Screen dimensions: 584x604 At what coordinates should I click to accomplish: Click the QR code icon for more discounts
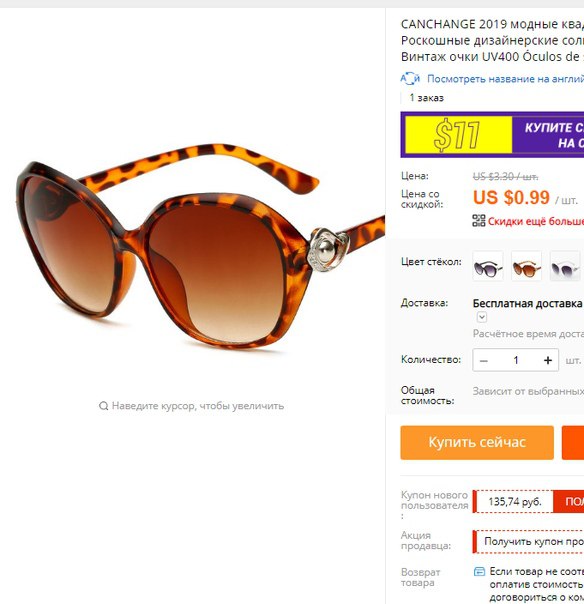479,221
